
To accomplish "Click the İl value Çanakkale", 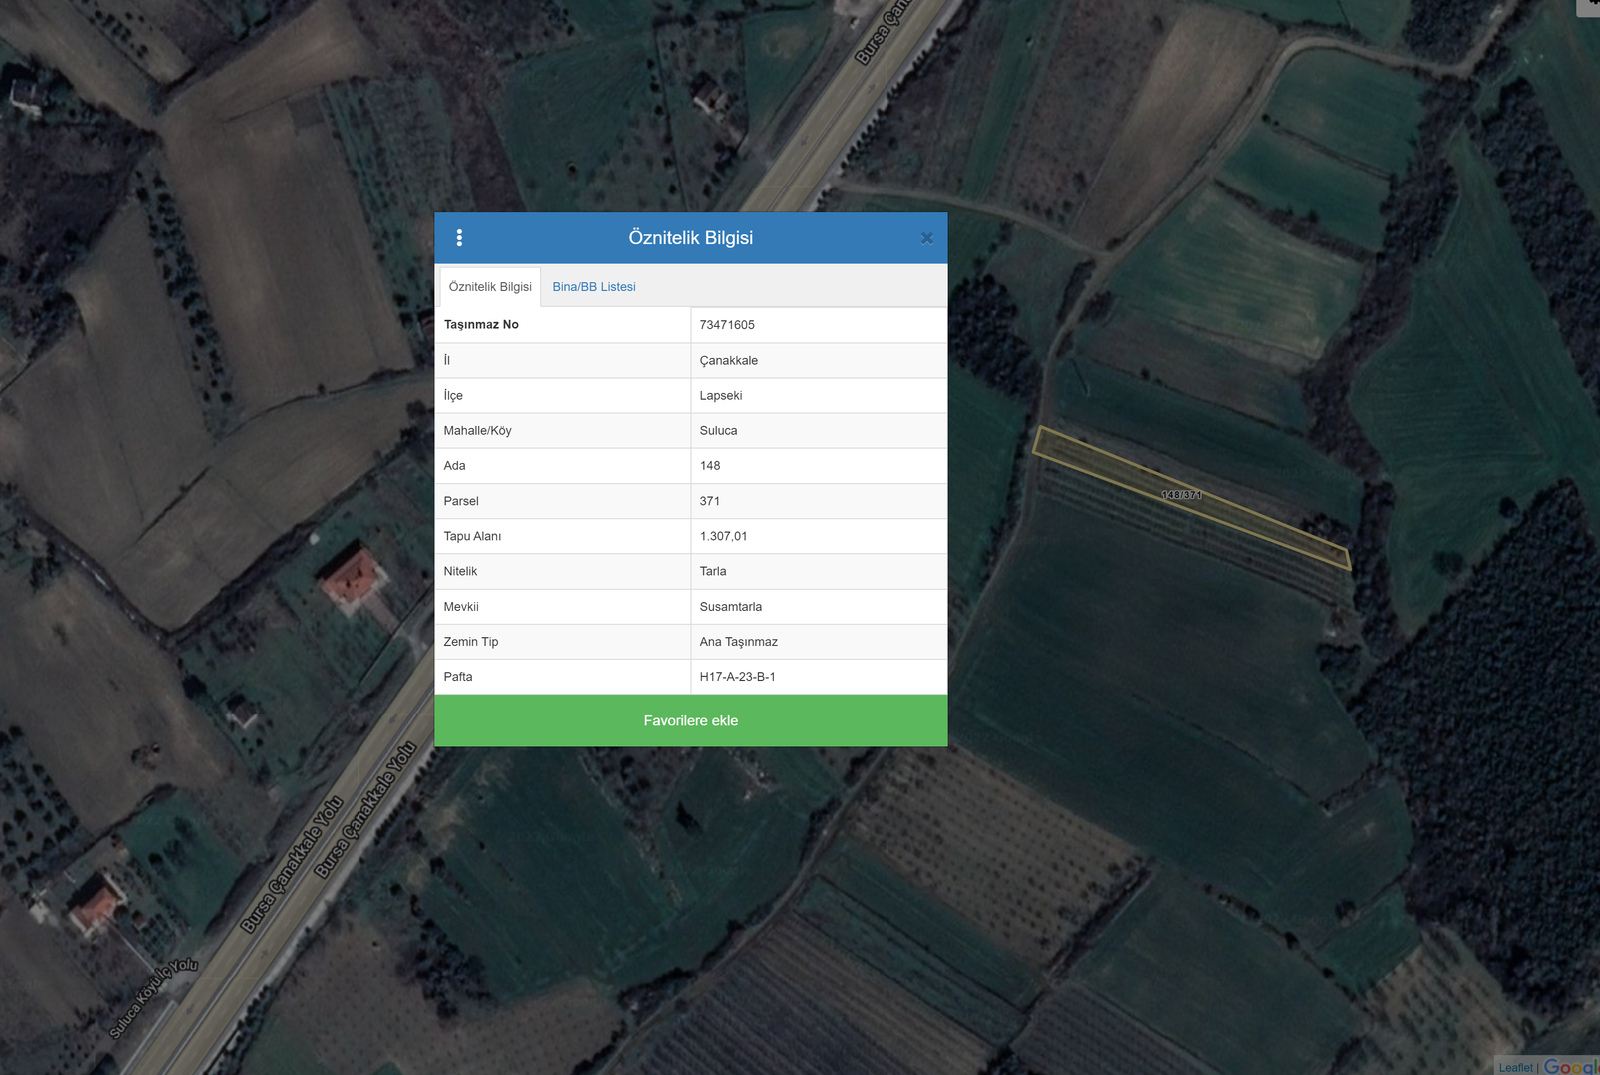I will pos(728,361).
